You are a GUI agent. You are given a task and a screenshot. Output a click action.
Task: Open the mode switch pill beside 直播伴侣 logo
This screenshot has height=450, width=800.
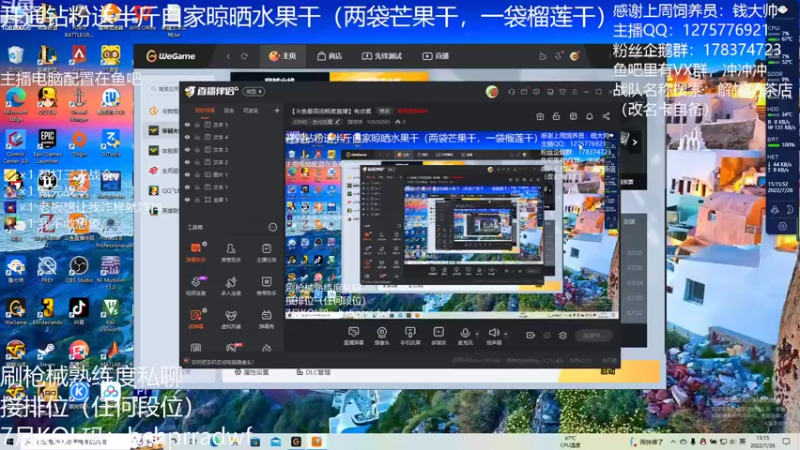point(254,91)
